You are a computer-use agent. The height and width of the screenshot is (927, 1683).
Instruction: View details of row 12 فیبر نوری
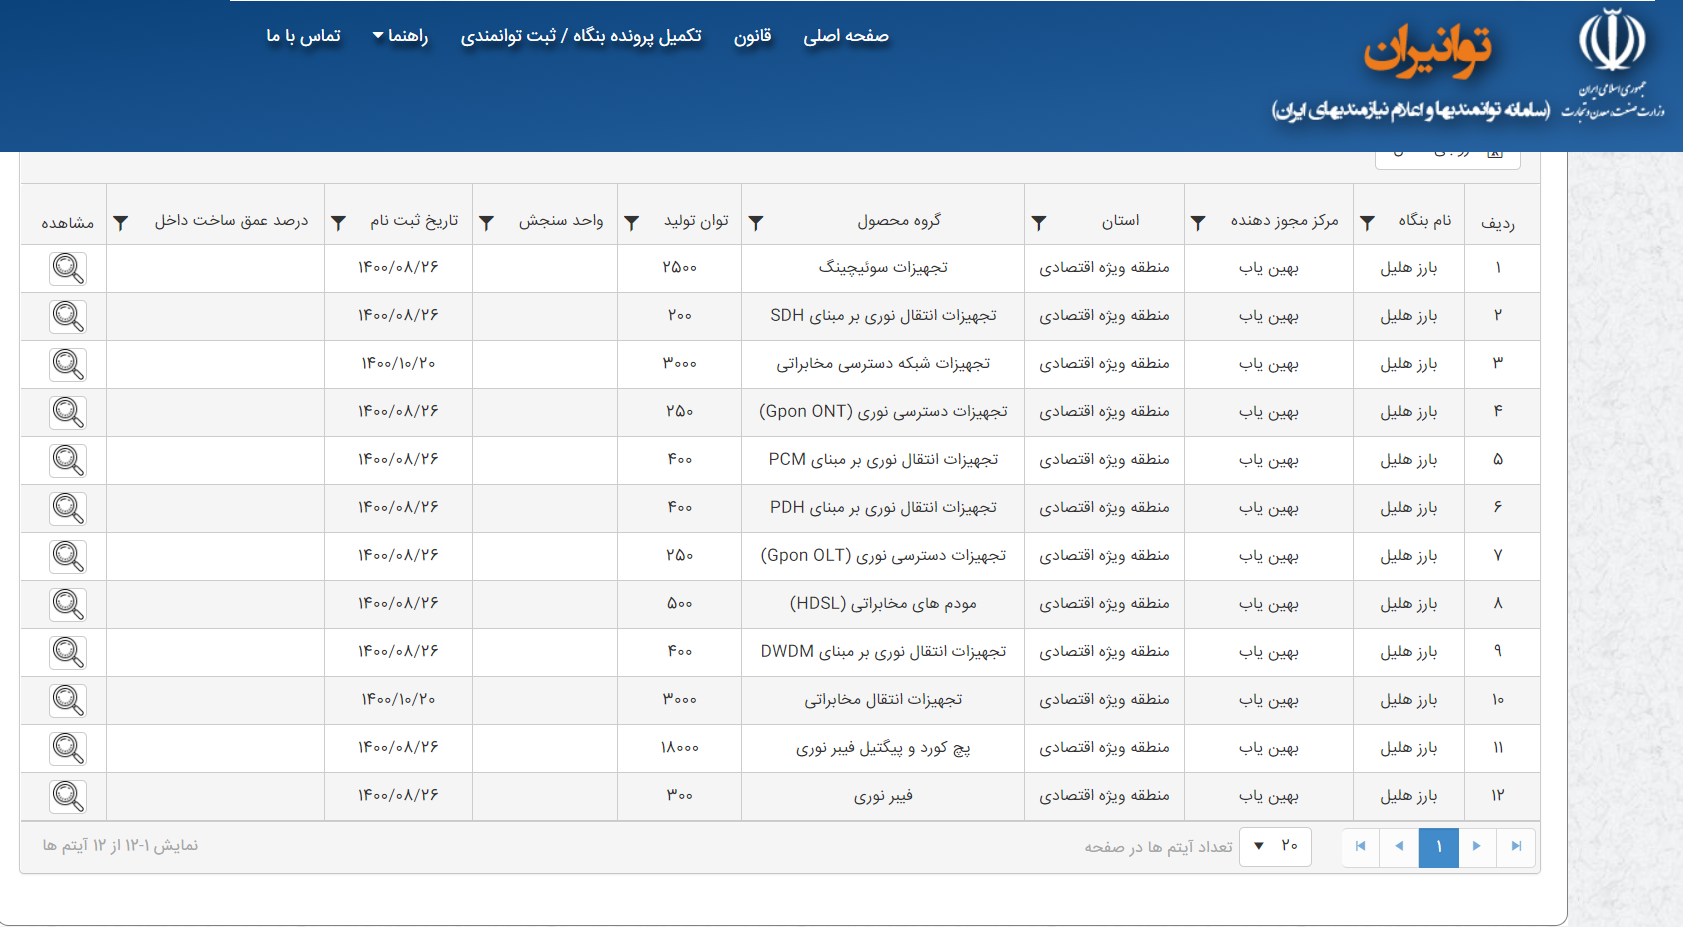(68, 796)
